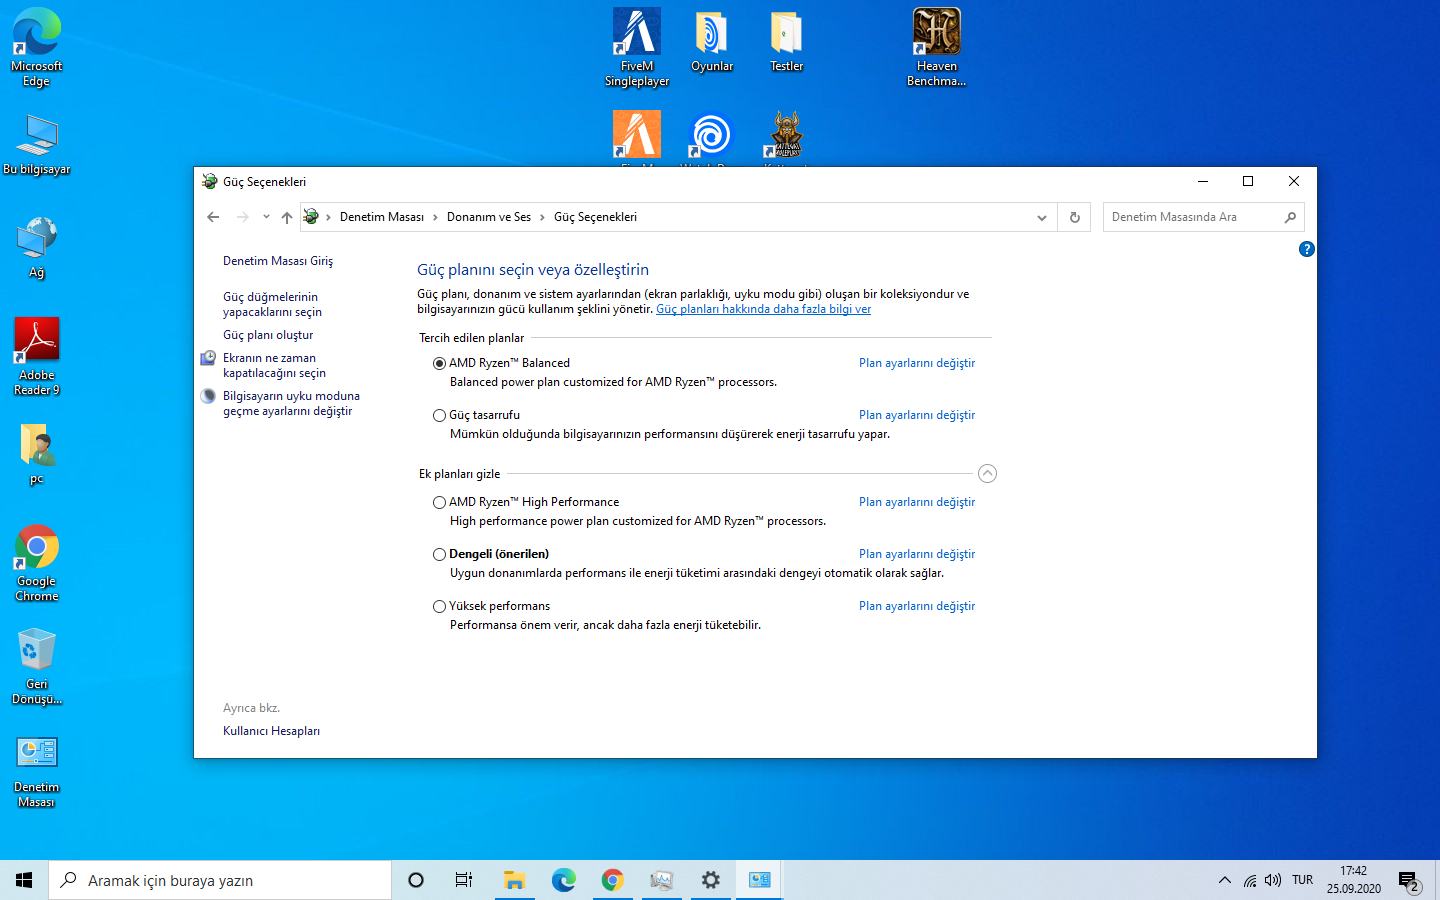Open Denetim Masası Giriş sidebar link
The image size is (1440, 900).
tap(278, 261)
